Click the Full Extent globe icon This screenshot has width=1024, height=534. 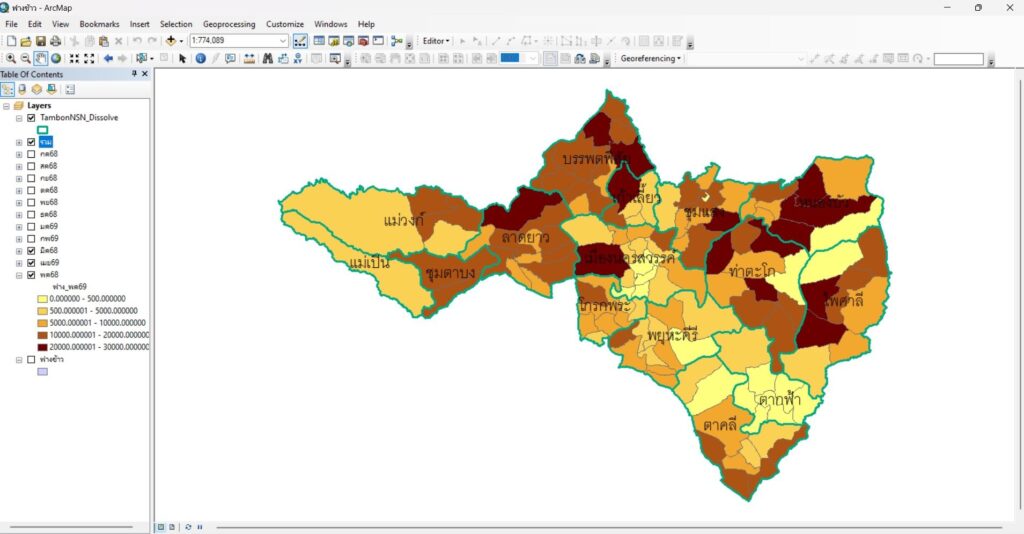[x=56, y=58]
